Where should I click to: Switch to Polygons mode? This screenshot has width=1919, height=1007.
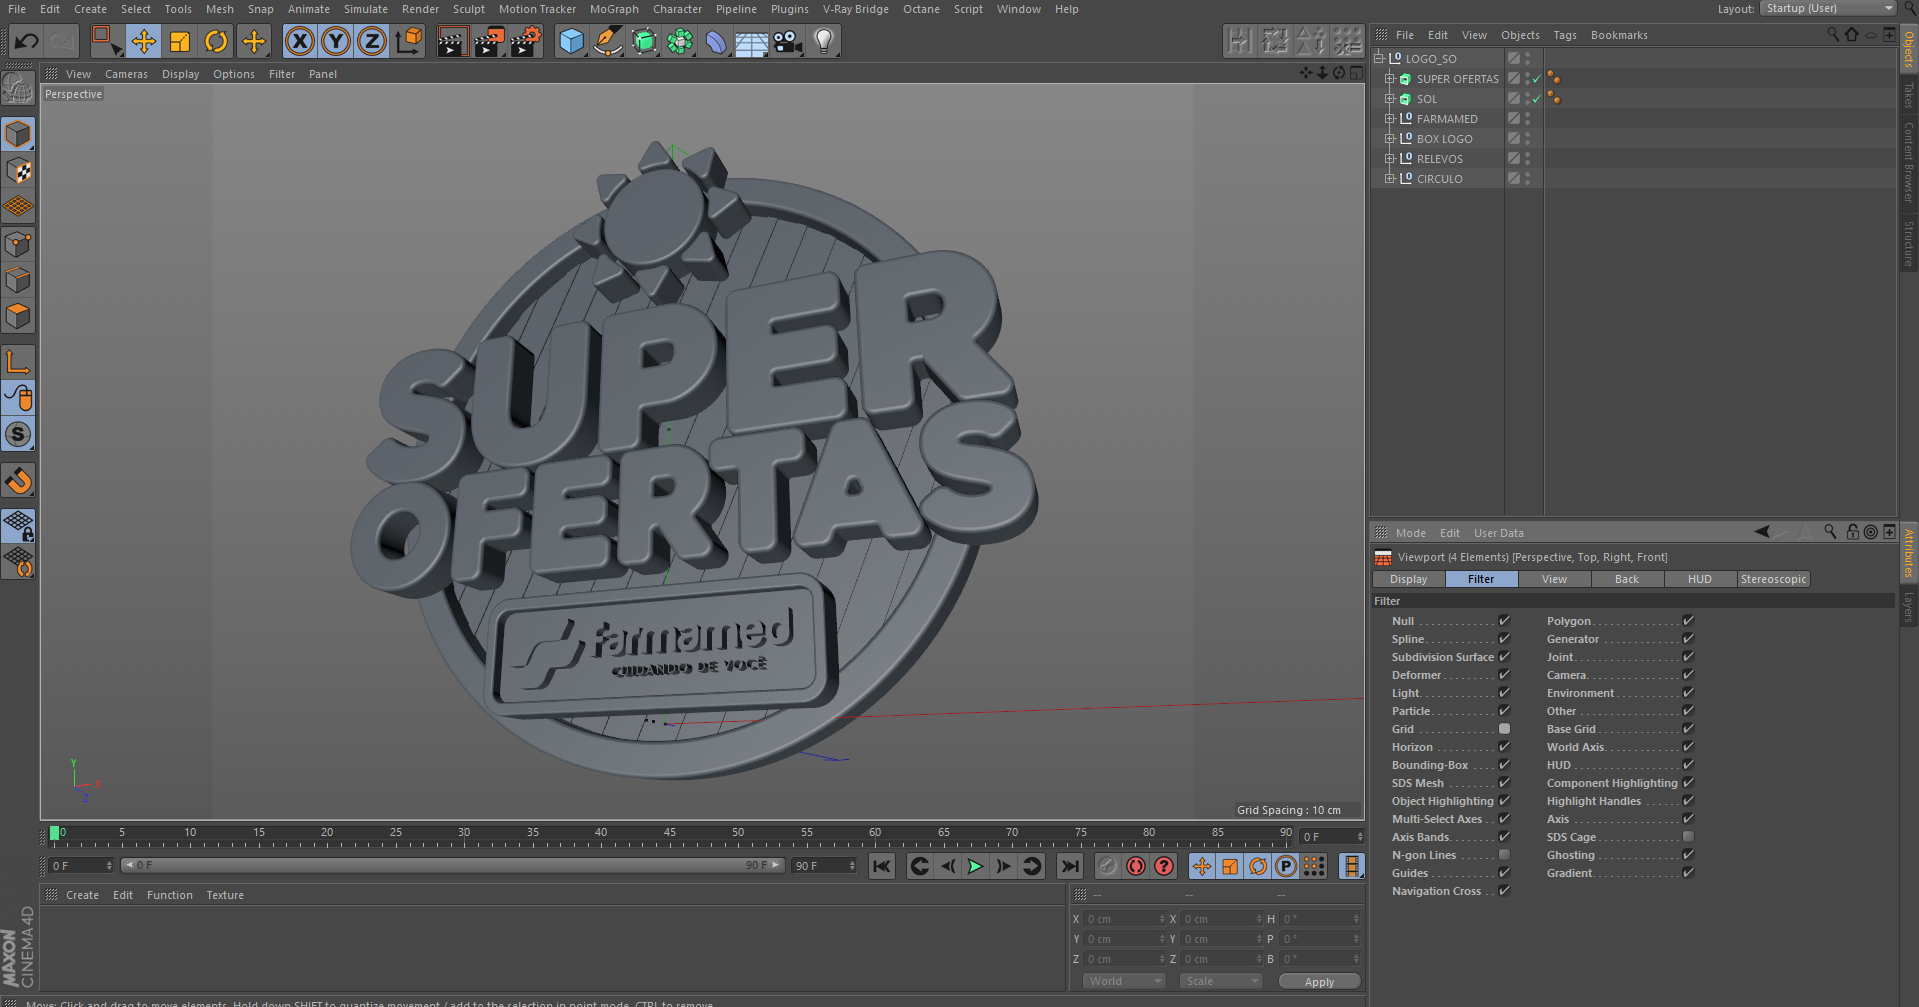point(18,316)
